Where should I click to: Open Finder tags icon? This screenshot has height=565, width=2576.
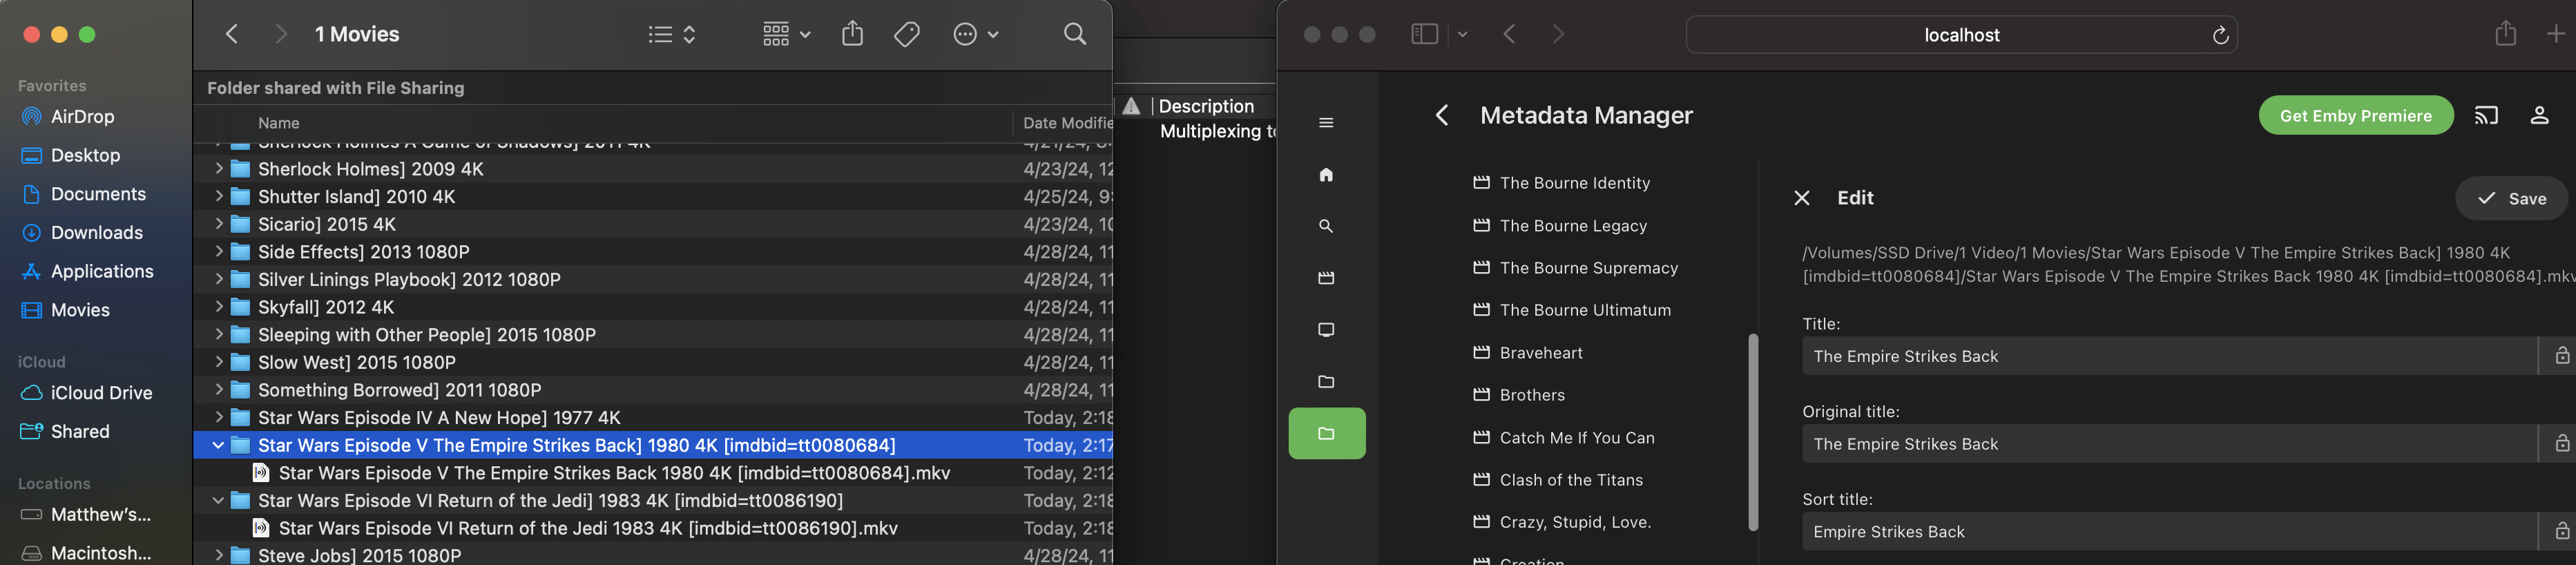[x=907, y=34]
